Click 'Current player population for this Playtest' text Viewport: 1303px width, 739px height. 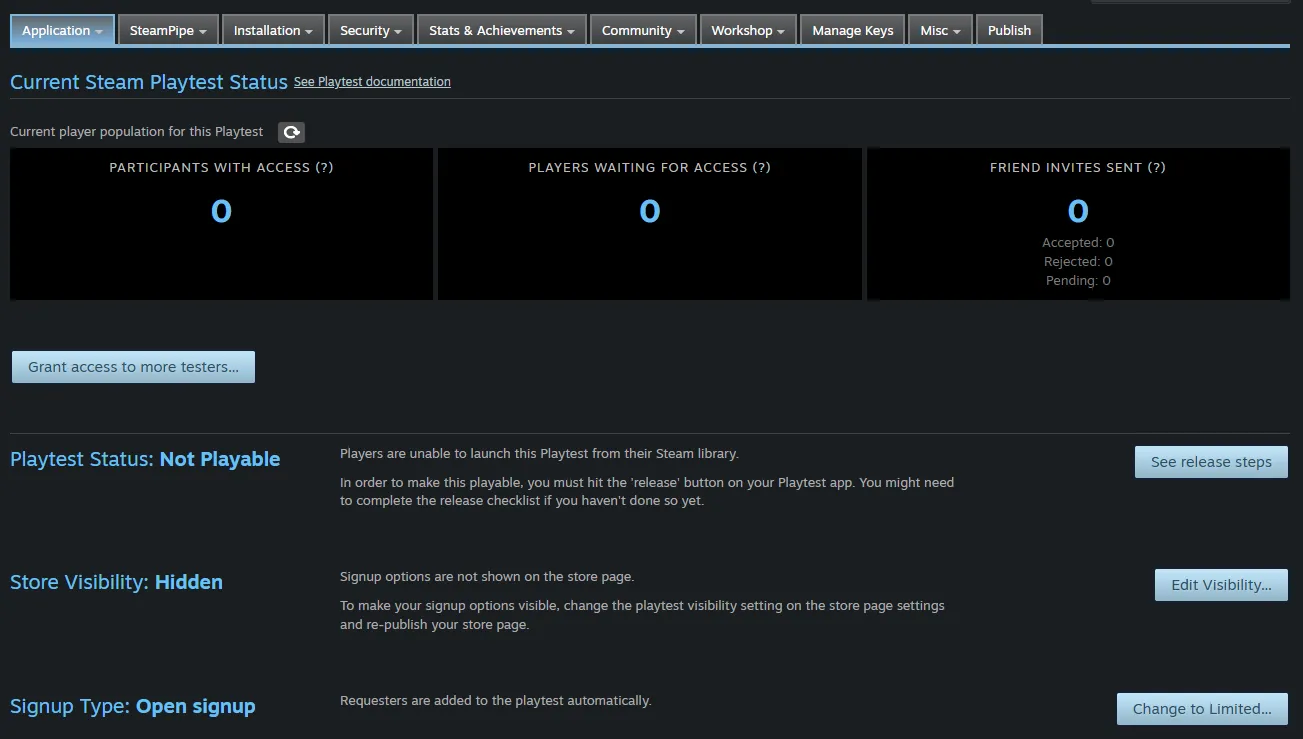pos(137,132)
